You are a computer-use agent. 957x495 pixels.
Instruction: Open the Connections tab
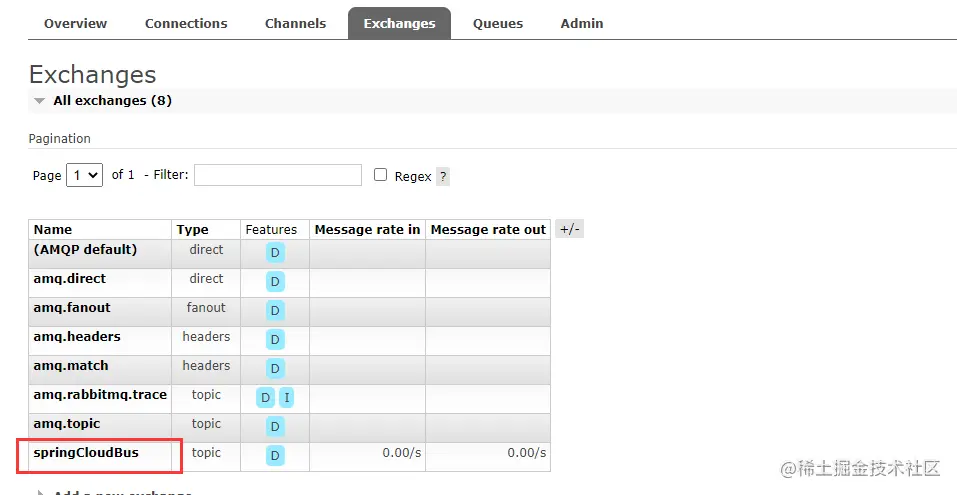(x=186, y=23)
